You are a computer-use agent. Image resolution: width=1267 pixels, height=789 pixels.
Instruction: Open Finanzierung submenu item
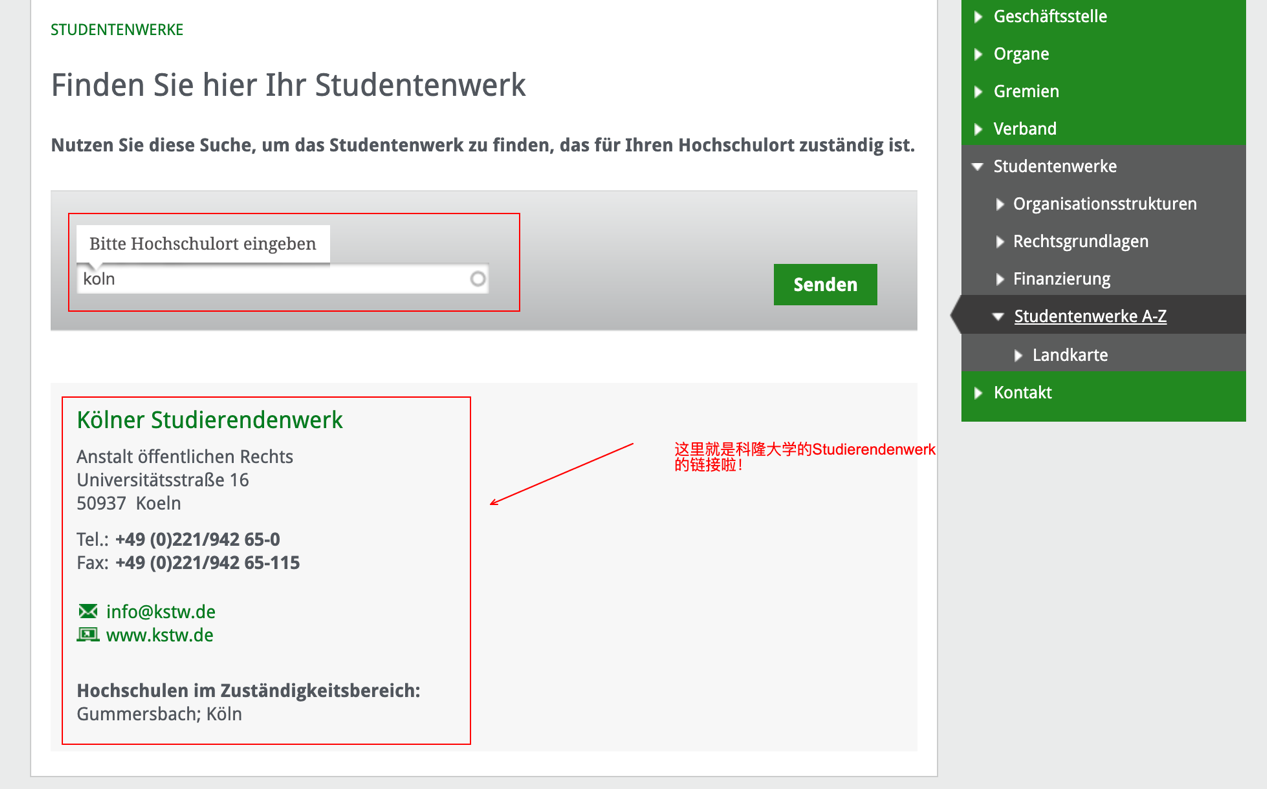click(x=1062, y=279)
